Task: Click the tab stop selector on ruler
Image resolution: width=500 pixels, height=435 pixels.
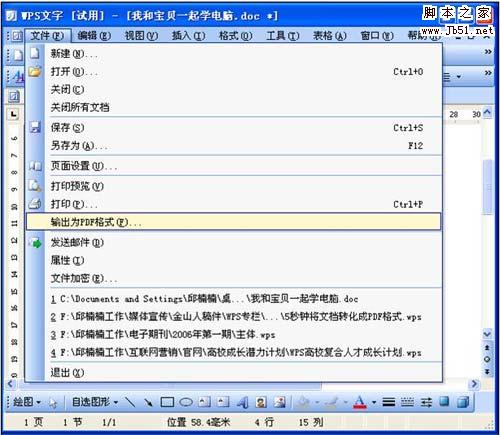Action: pyautogui.click(x=14, y=114)
